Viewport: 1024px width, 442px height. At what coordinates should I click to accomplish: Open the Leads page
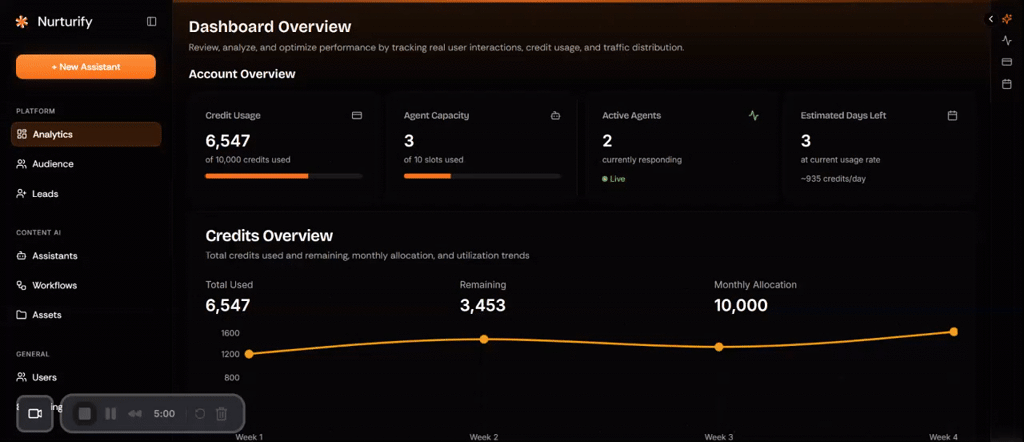[86, 194]
